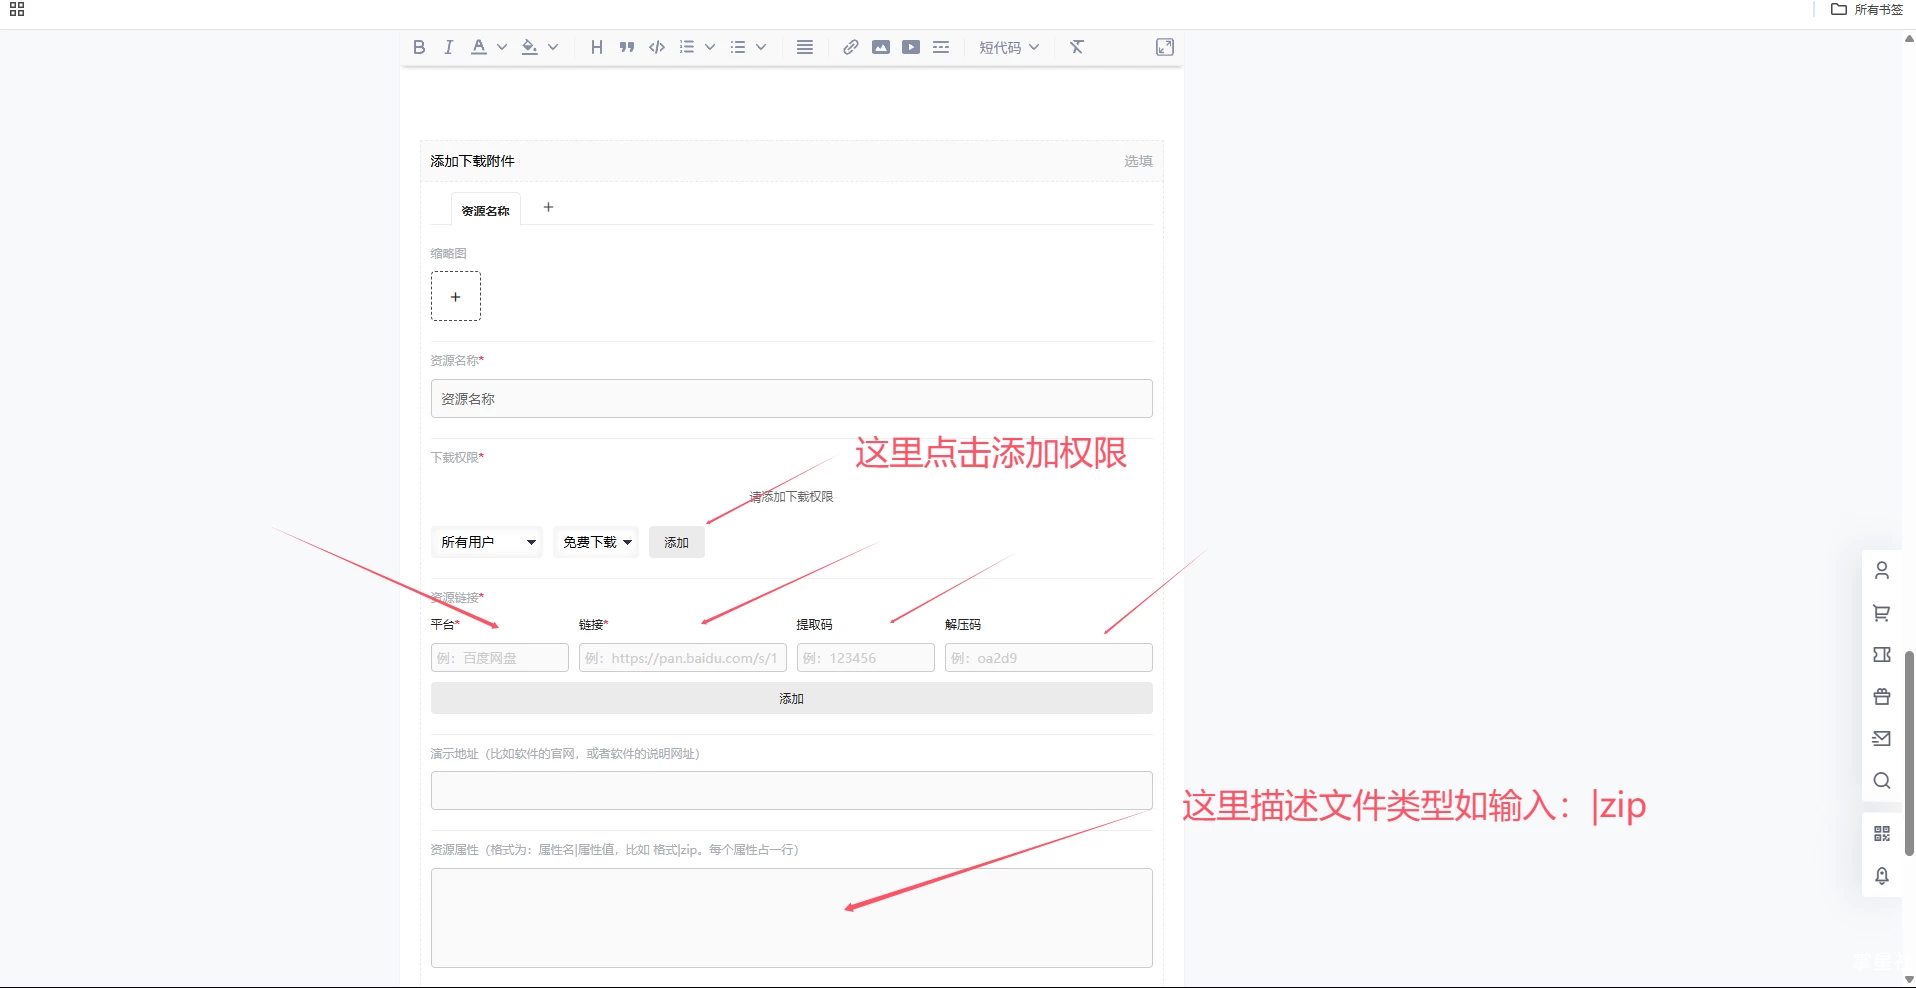Open the 所有用户 user group dropdown
Screen dimensions: 1916x988
(487, 542)
